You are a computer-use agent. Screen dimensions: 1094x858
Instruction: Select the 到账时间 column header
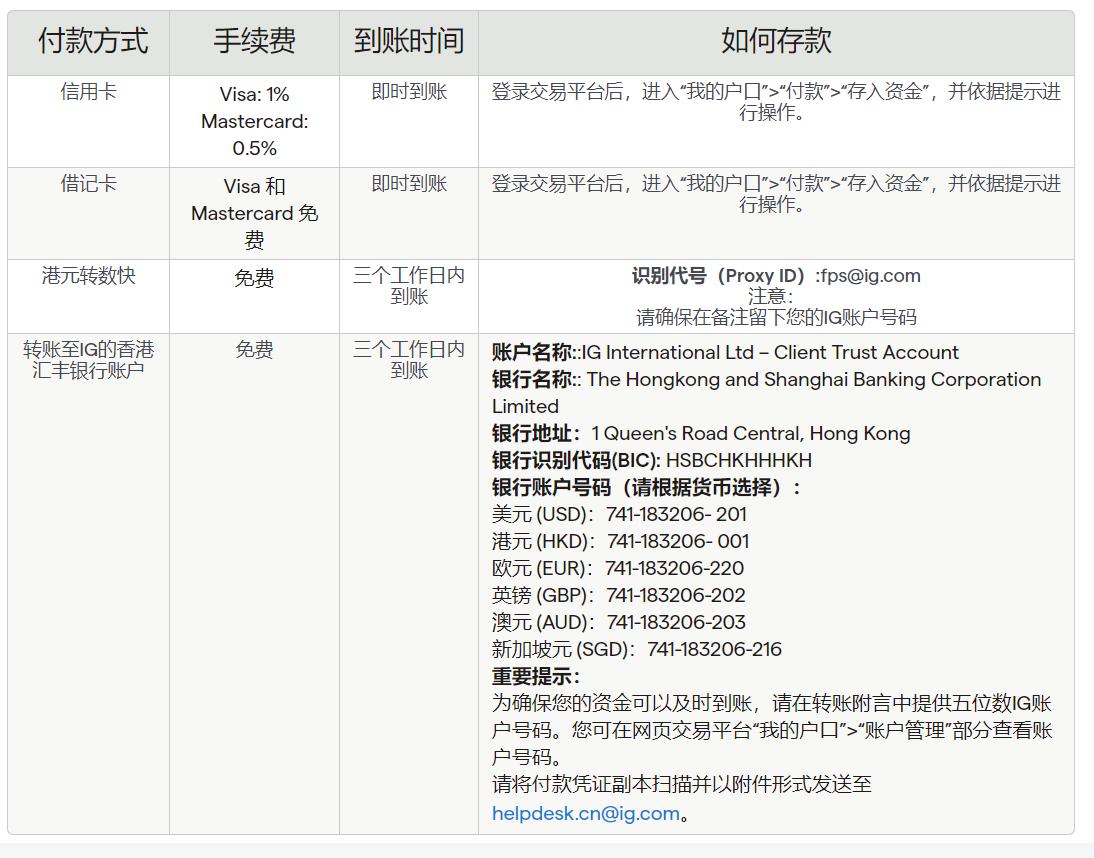409,41
